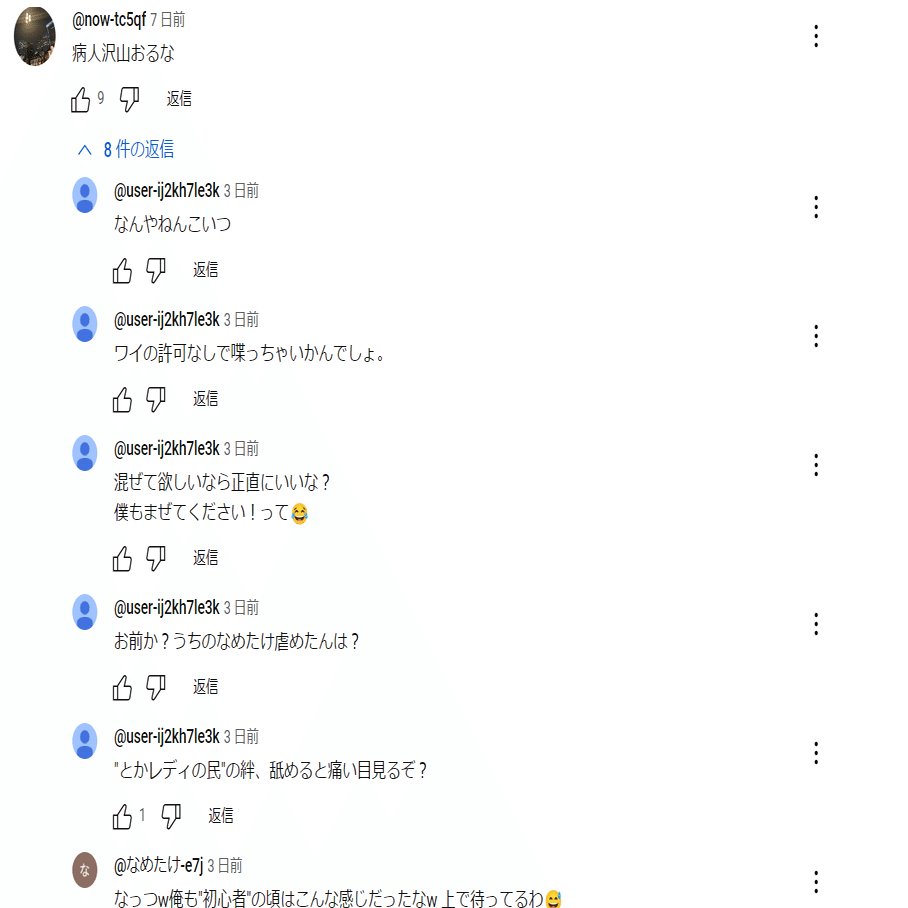
Task: Dislike the reply about 'とかレディの民'の絆
Action: click(x=171, y=817)
